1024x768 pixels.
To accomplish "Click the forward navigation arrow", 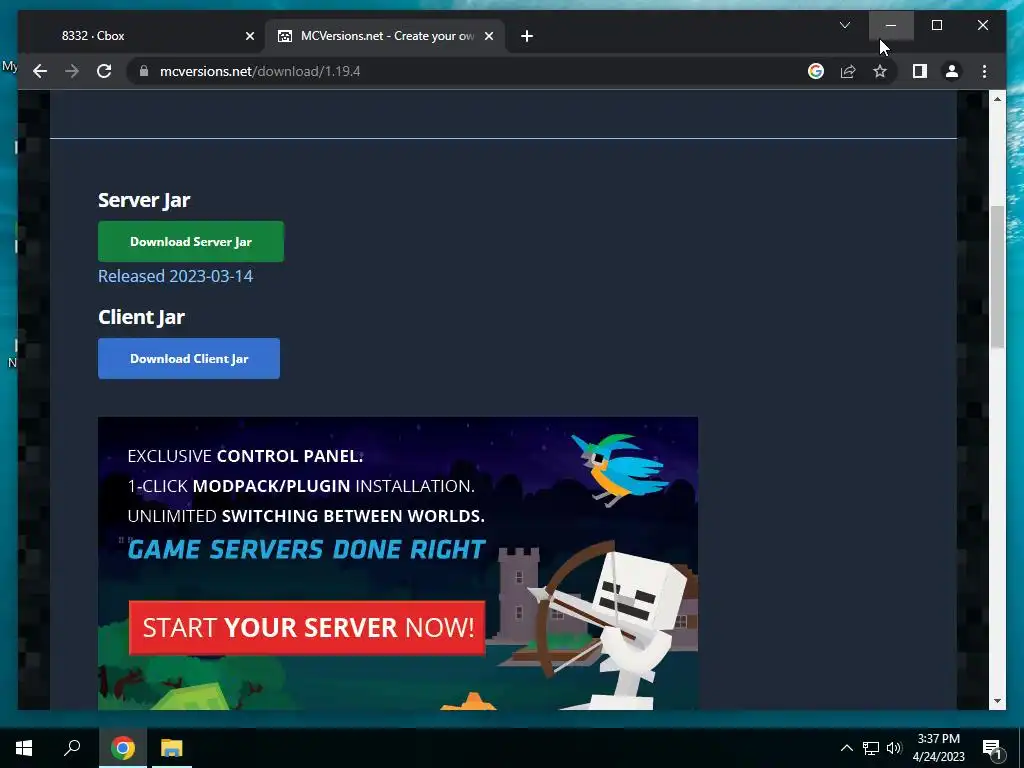I will (x=72, y=71).
